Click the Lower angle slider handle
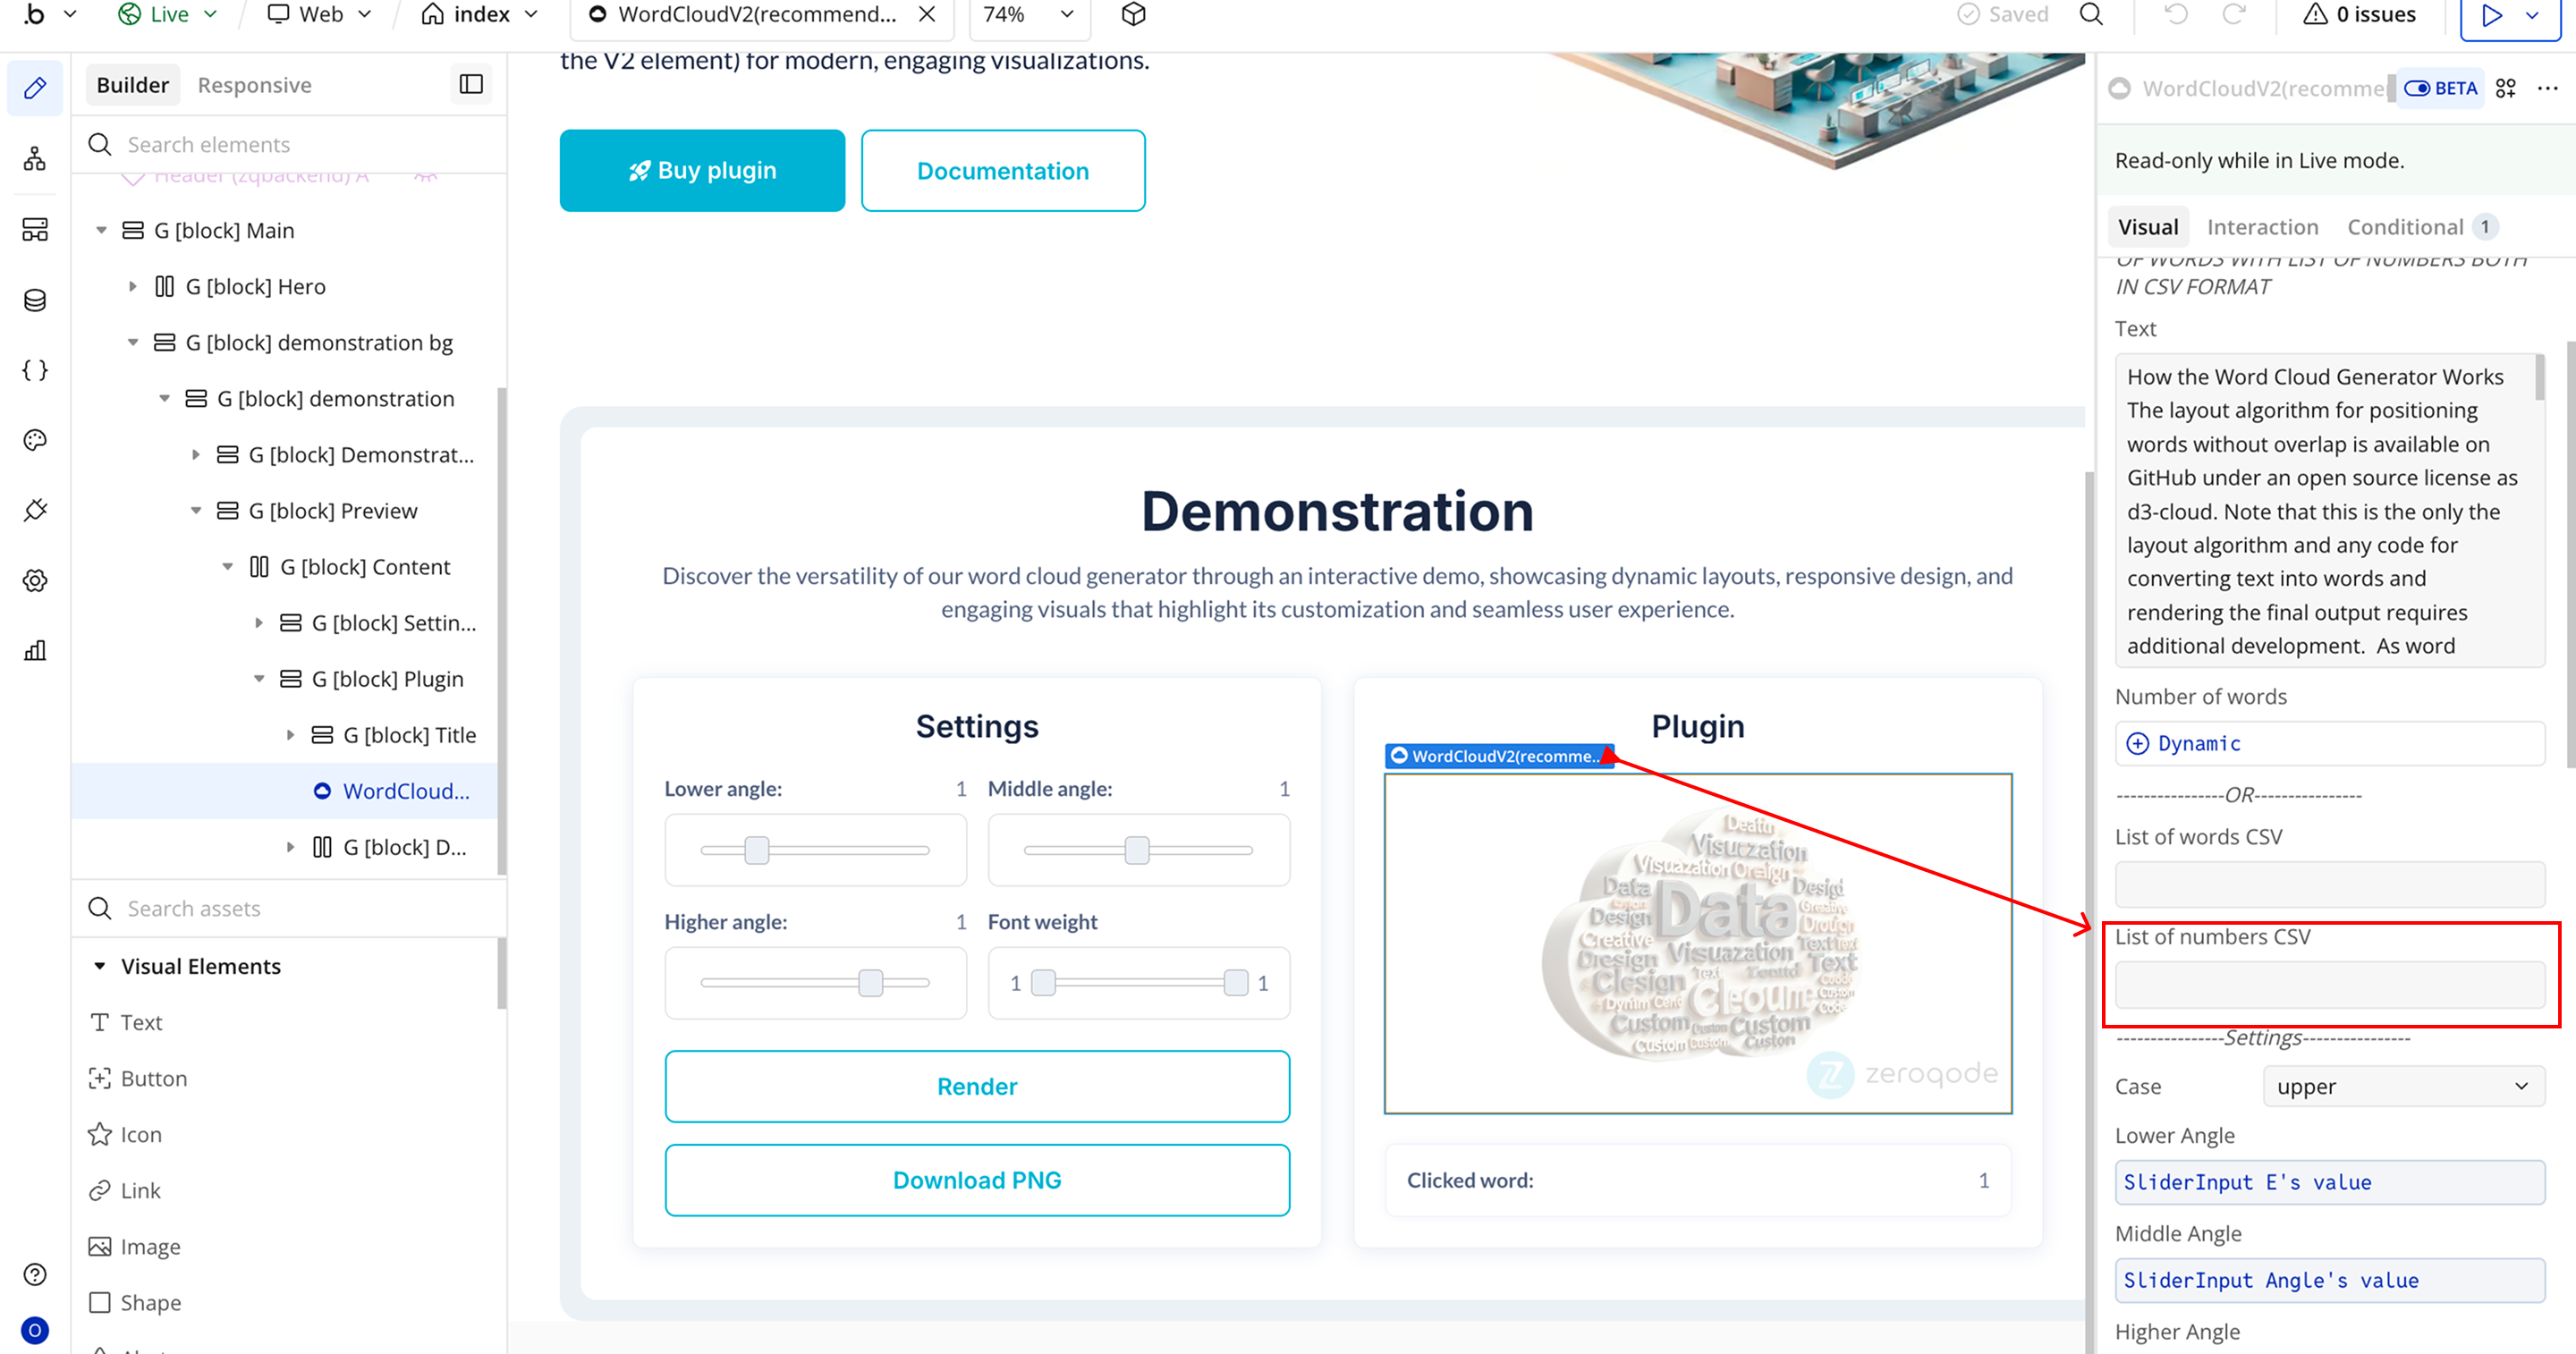Image resolution: width=2576 pixels, height=1354 pixels. [x=757, y=850]
